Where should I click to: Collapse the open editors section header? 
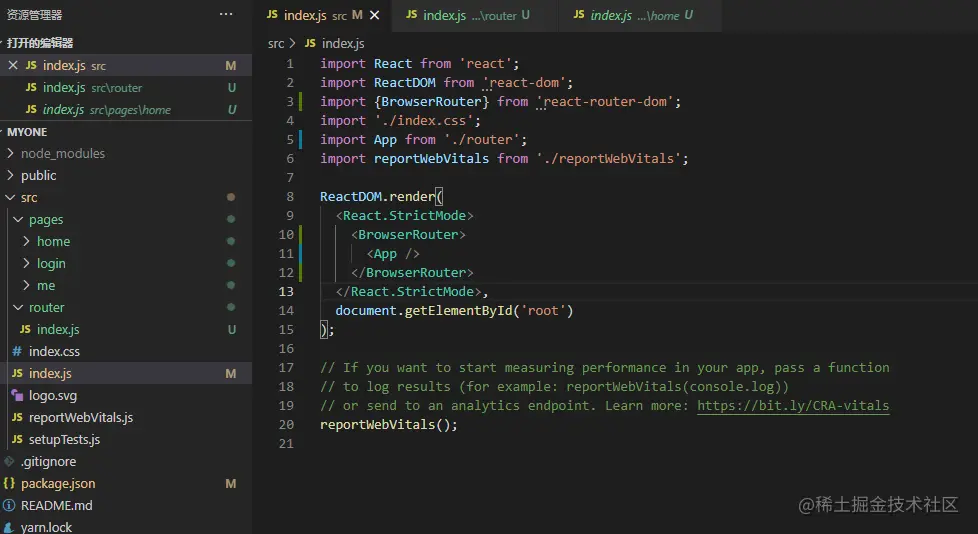pyautogui.click(x=39, y=43)
